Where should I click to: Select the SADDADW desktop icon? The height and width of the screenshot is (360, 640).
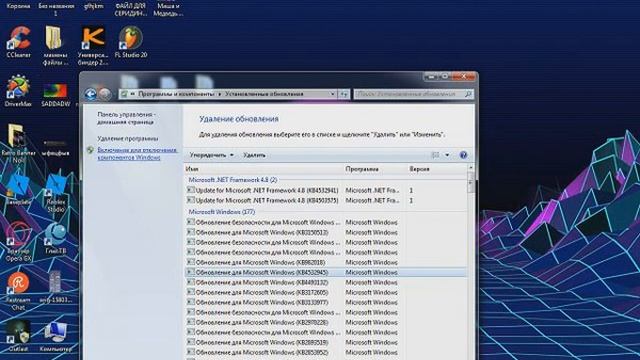[56, 95]
